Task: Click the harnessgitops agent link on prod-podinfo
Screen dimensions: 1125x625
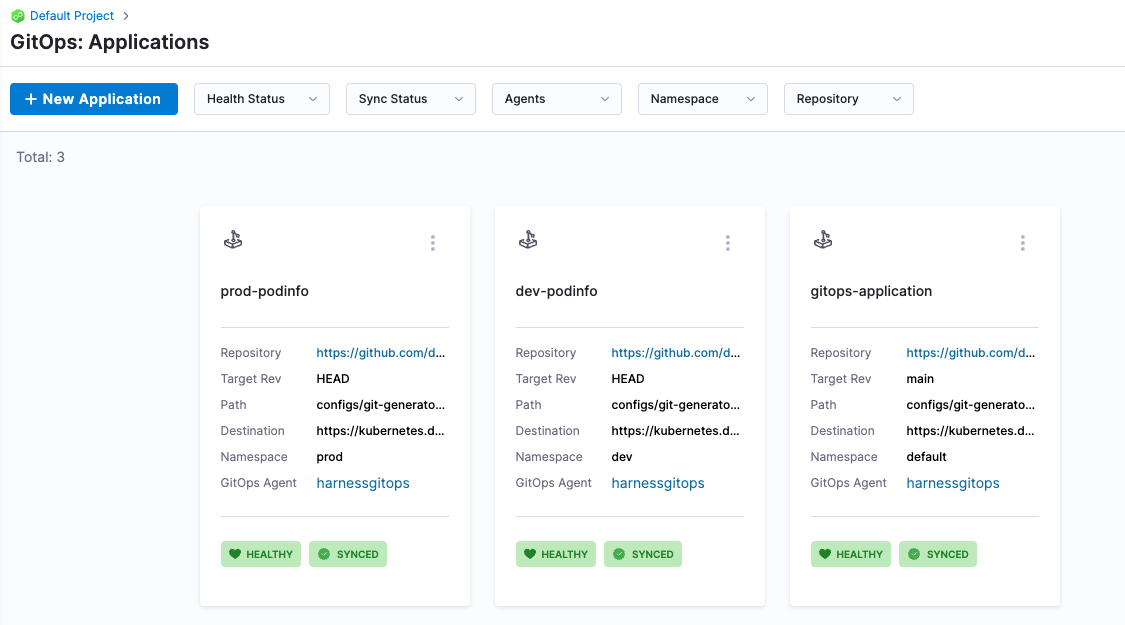Action: pyautogui.click(x=362, y=482)
